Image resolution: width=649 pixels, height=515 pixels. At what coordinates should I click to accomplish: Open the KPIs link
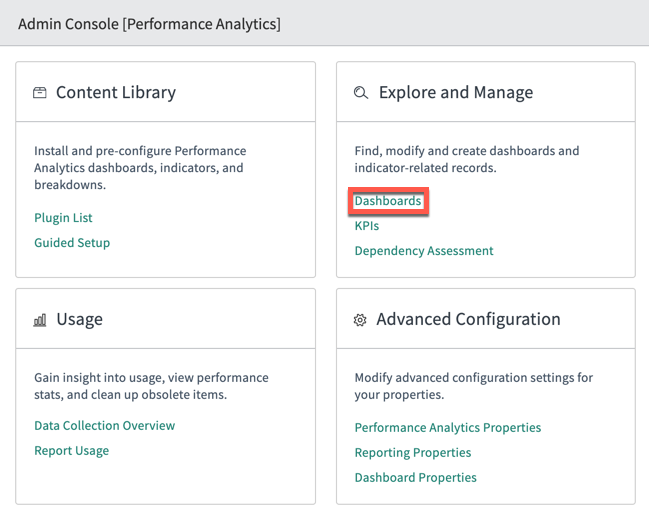coord(367,226)
